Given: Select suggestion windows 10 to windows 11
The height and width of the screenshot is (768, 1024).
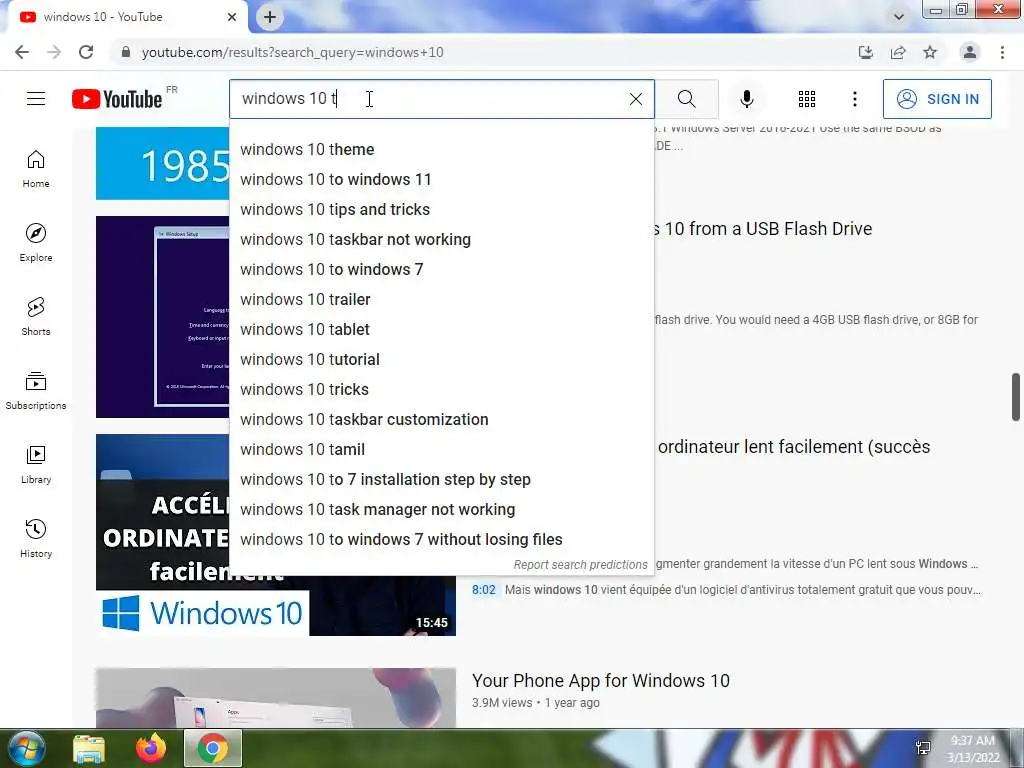Looking at the screenshot, I should click(x=441, y=180).
